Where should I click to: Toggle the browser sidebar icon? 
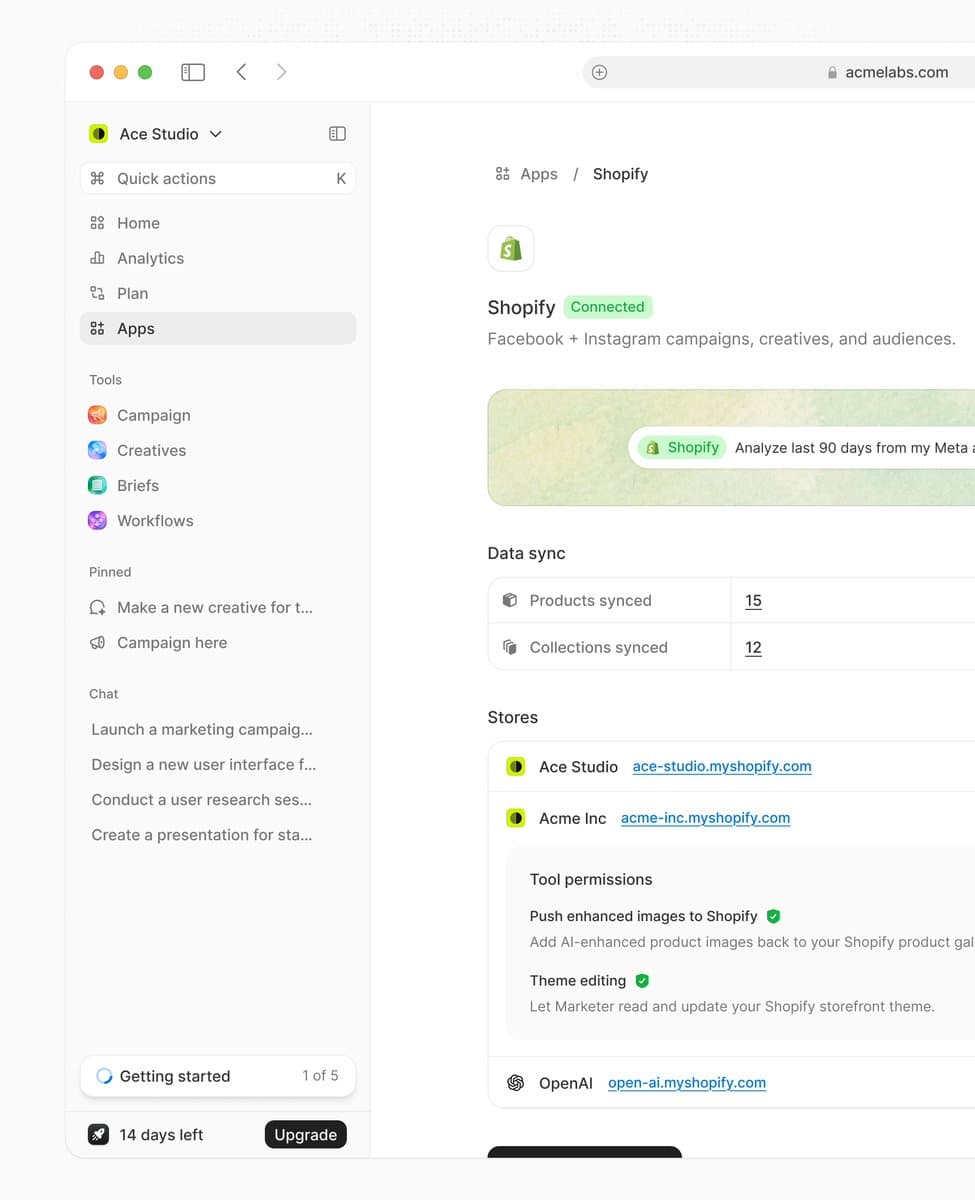[x=193, y=72]
